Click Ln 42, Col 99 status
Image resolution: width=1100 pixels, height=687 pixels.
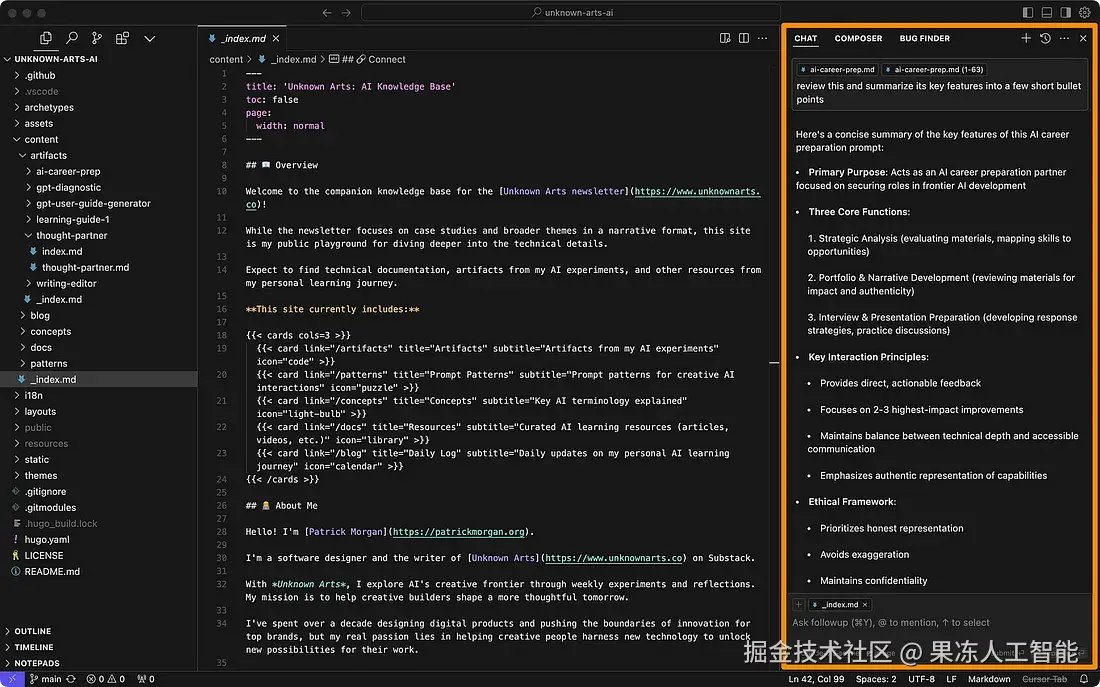coord(816,679)
